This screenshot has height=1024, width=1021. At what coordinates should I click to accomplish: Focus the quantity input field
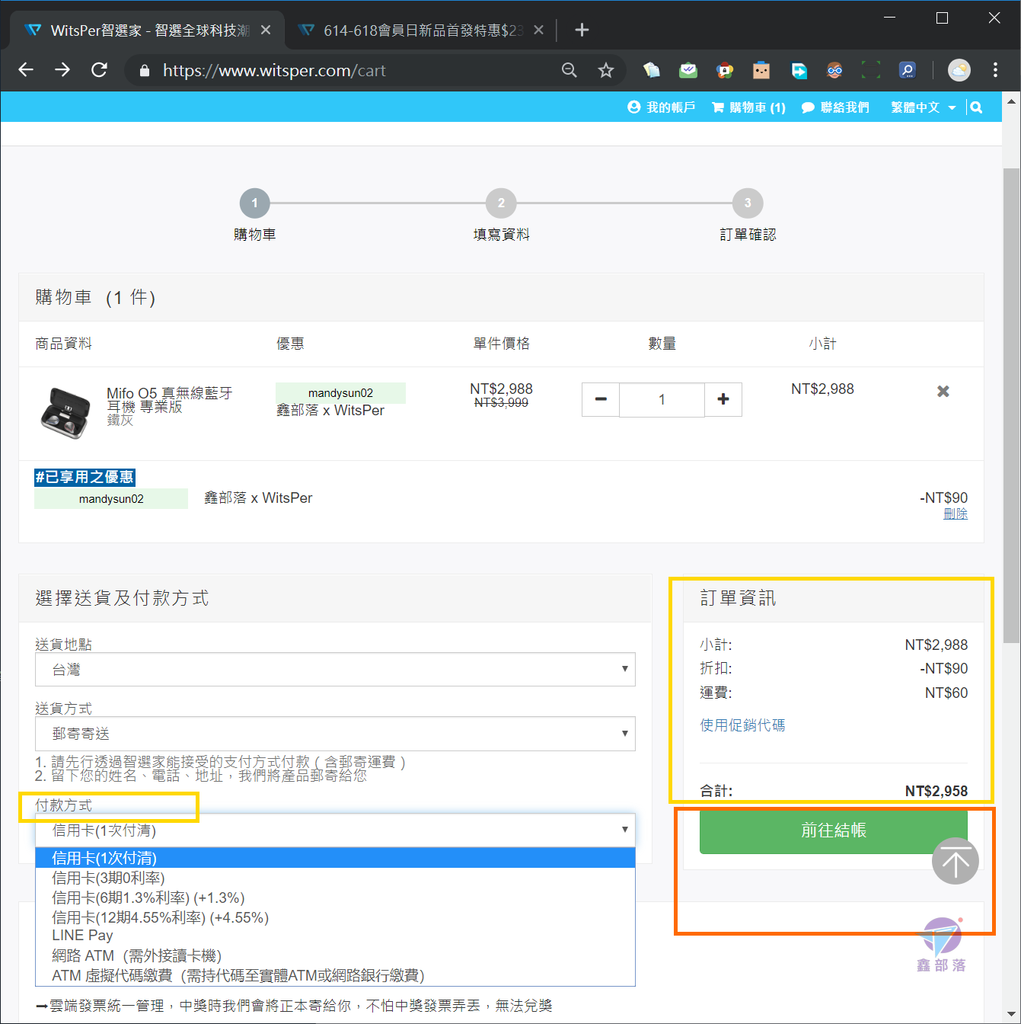[662, 399]
